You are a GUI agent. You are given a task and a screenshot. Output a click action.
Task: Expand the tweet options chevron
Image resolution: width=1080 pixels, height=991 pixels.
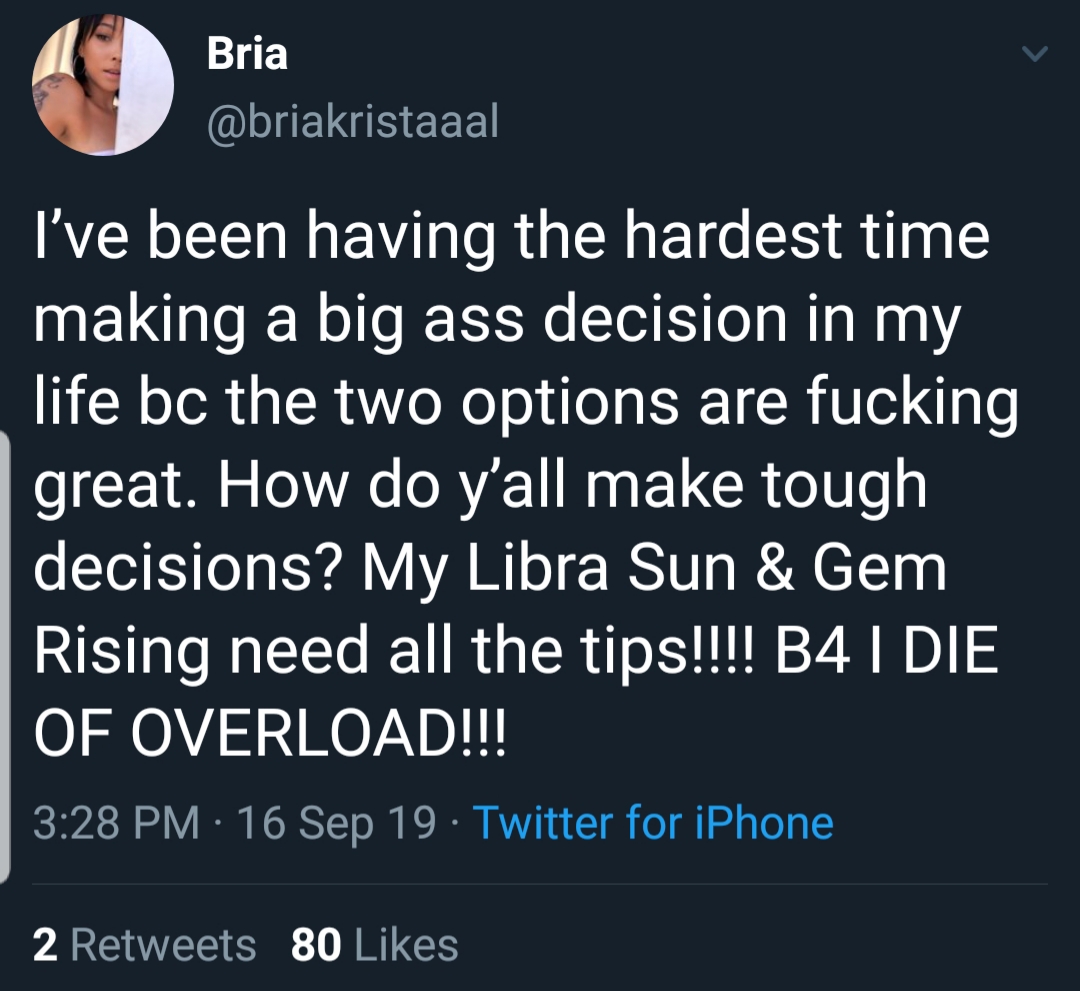pos(1035,54)
